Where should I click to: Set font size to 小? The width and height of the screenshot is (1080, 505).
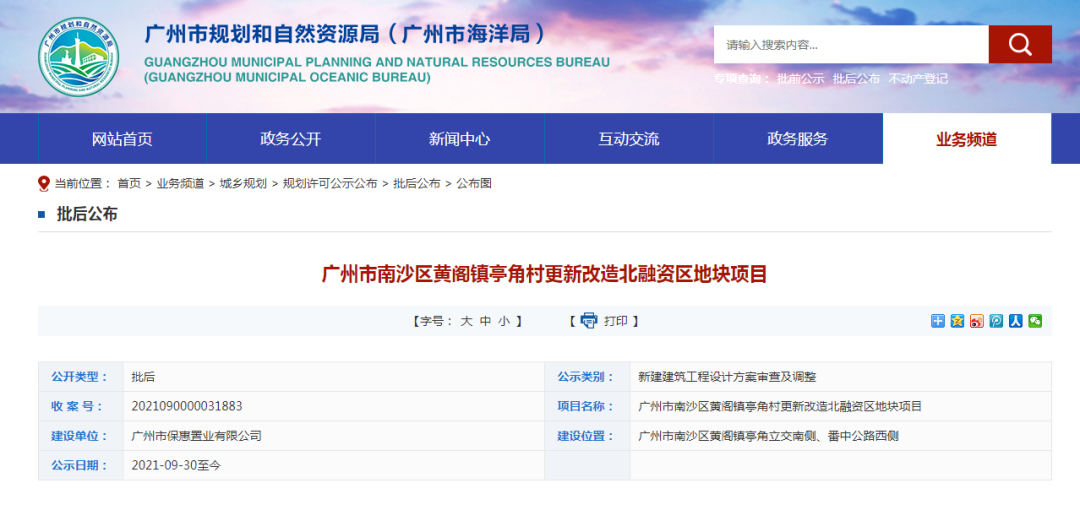pos(505,321)
